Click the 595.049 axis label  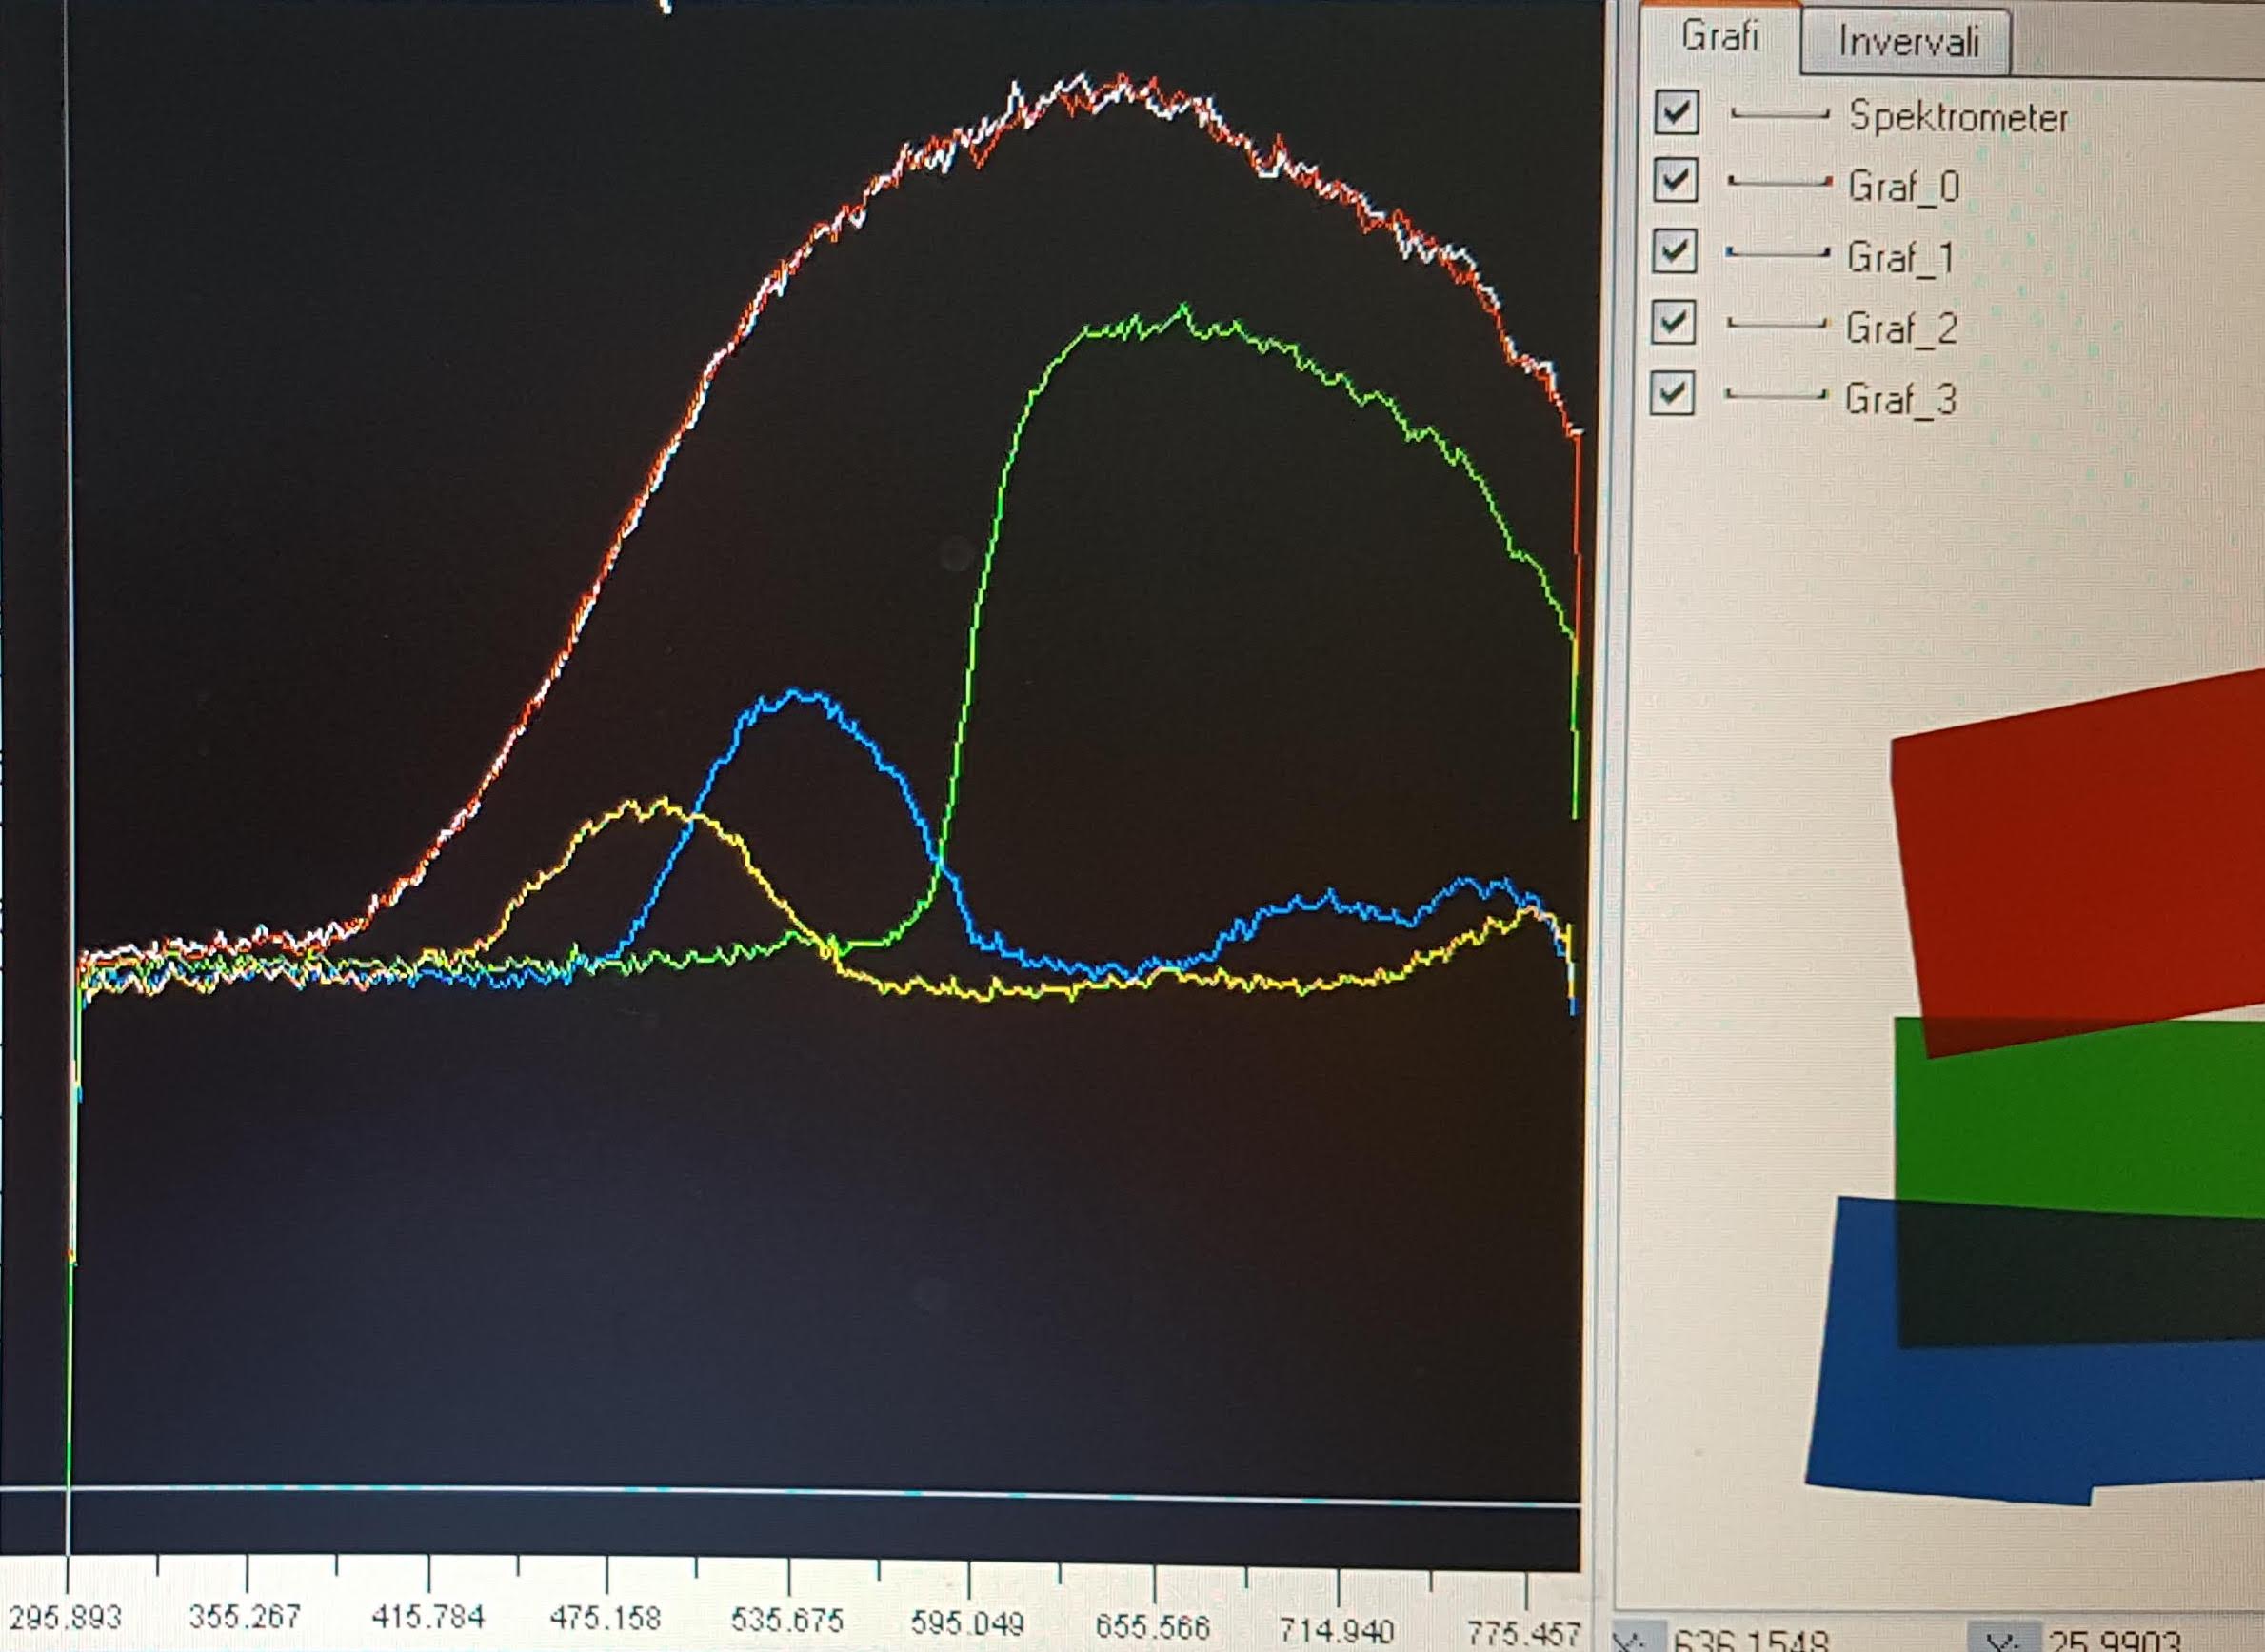pos(967,1622)
